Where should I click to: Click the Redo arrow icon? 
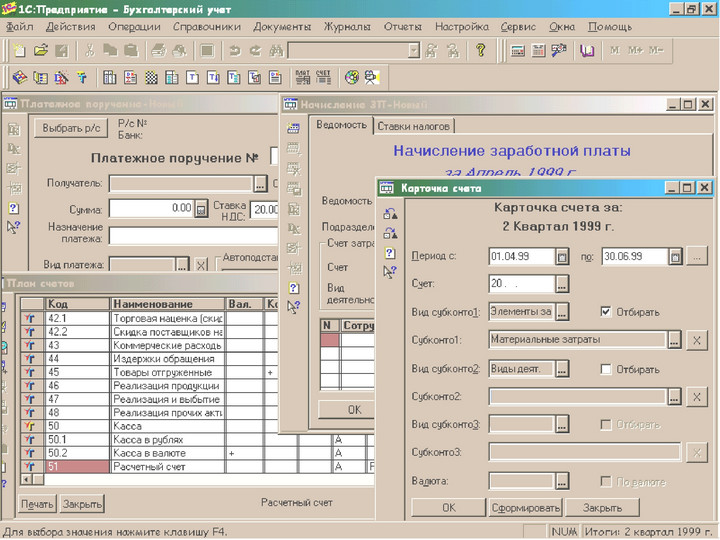[x=255, y=50]
